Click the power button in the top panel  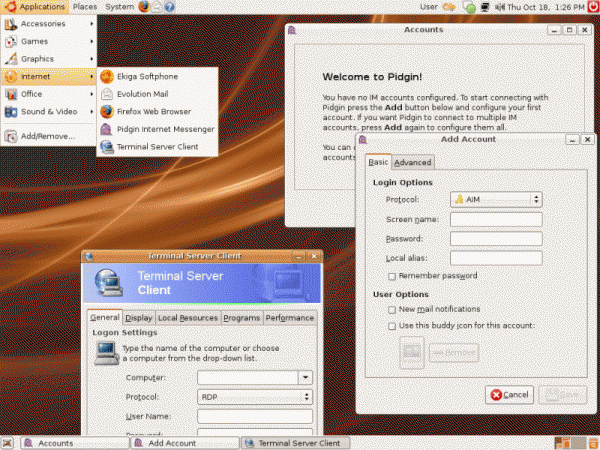click(593, 7)
